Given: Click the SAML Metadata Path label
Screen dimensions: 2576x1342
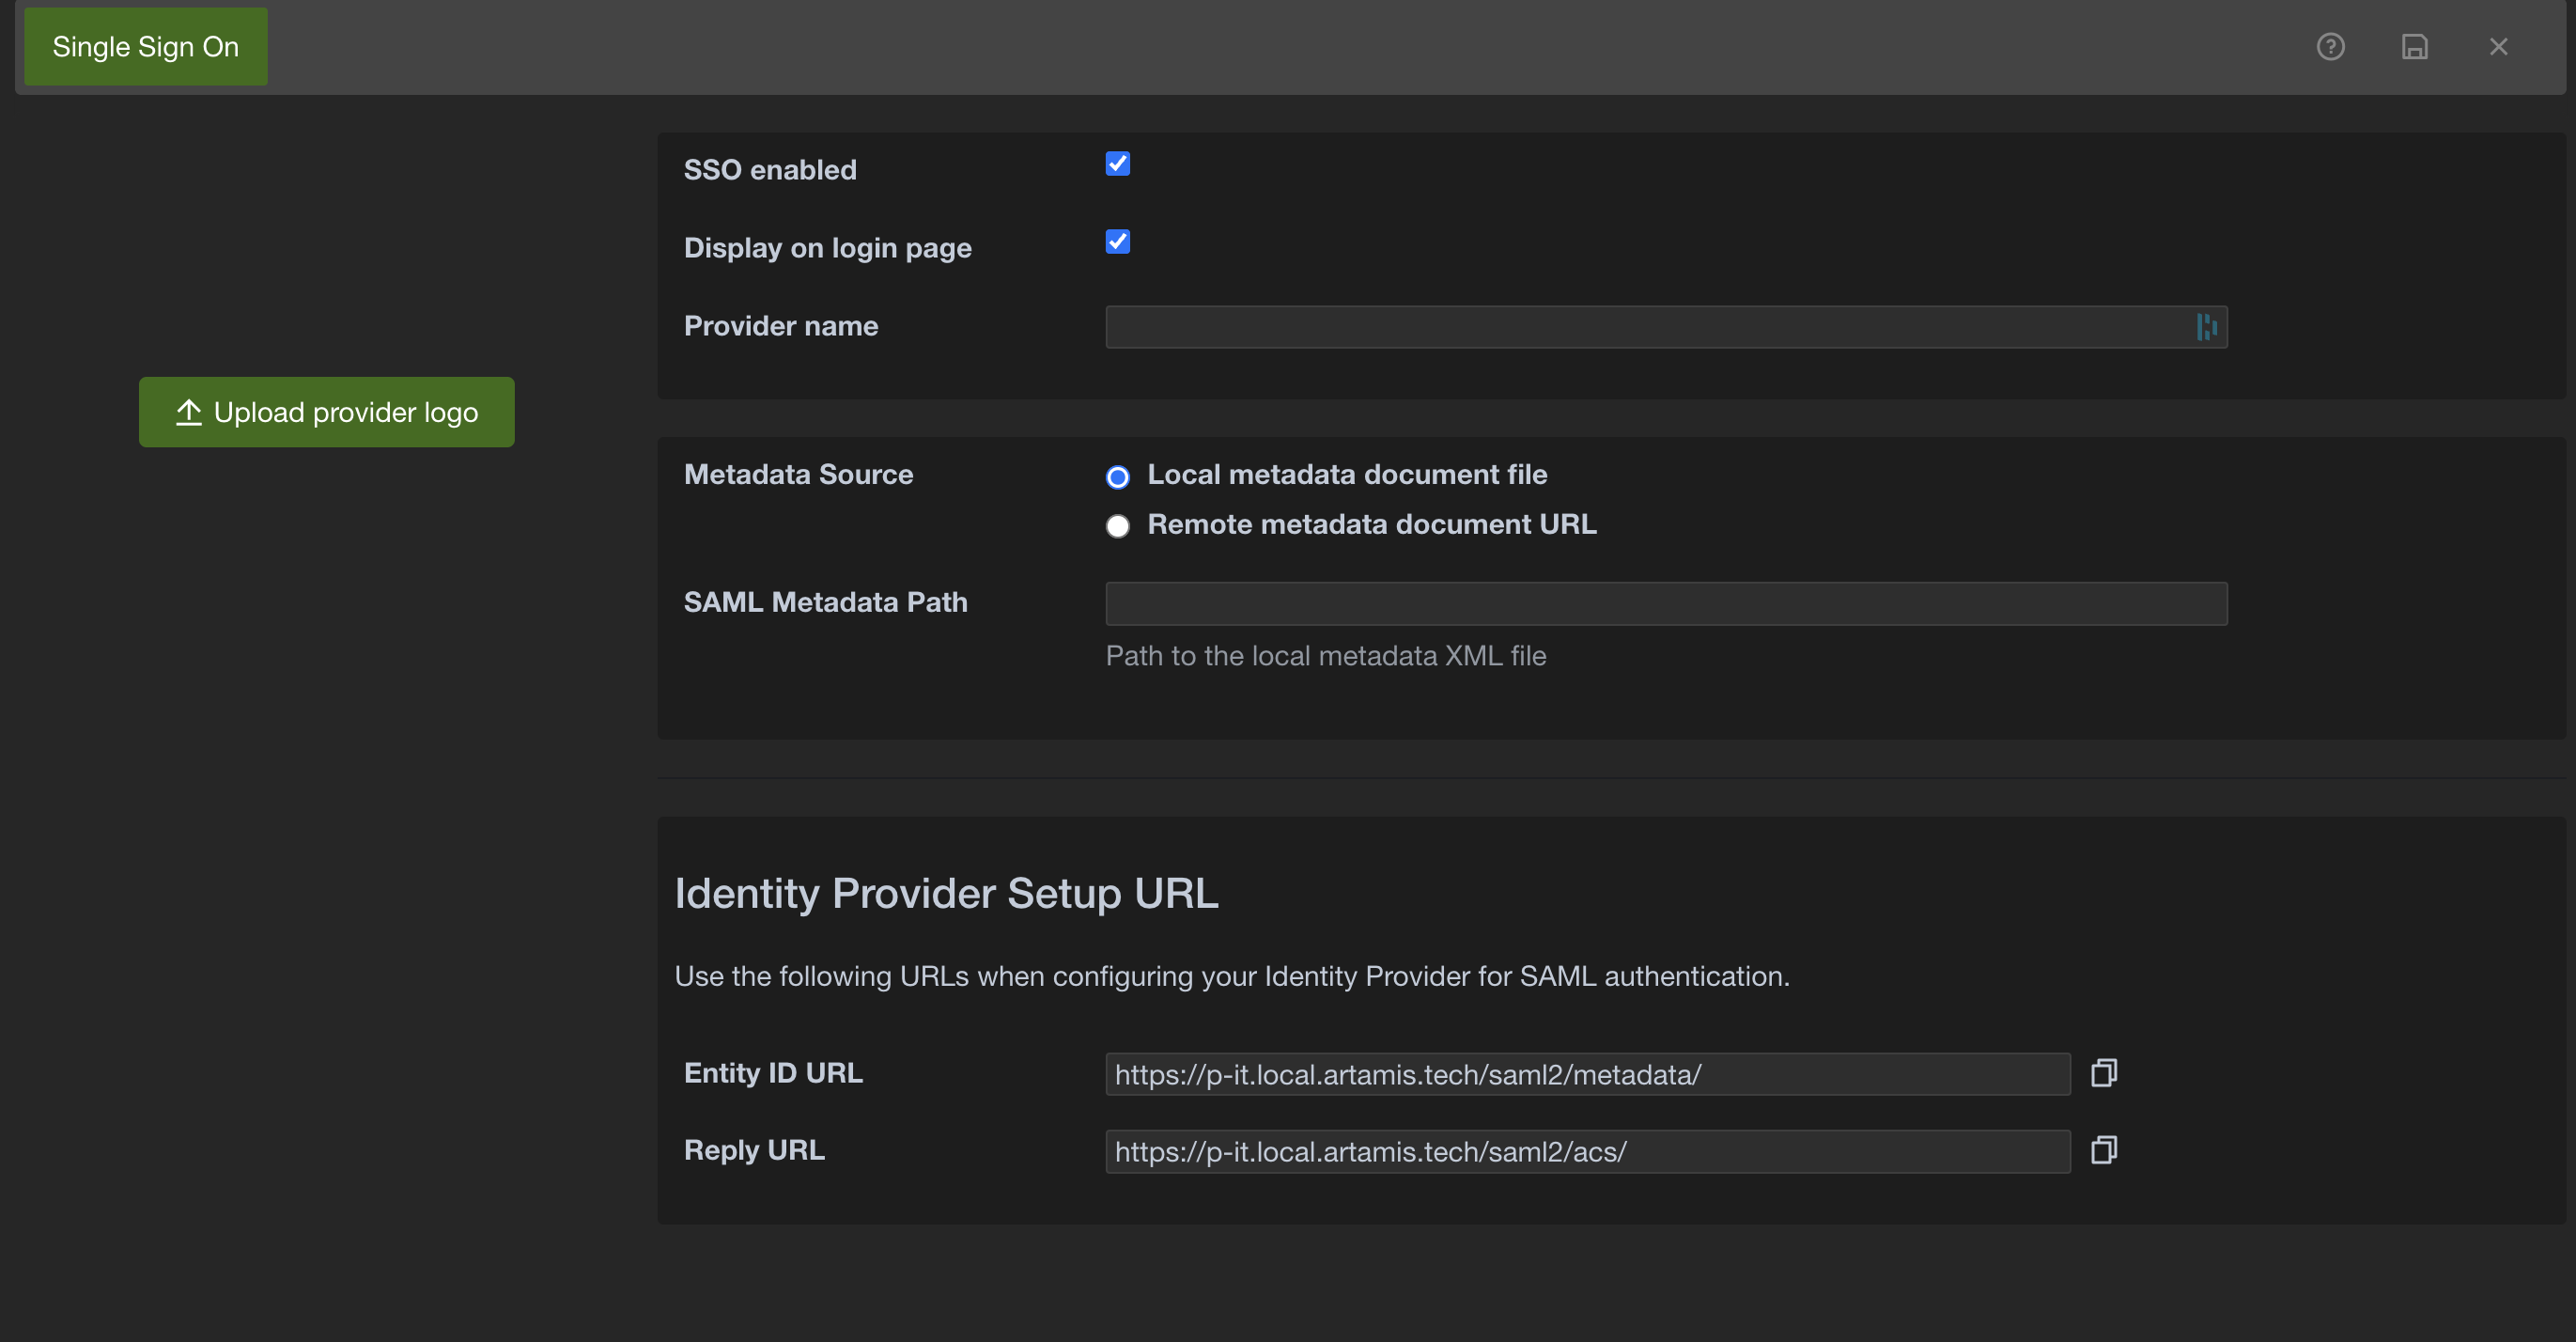Looking at the screenshot, I should [826, 602].
